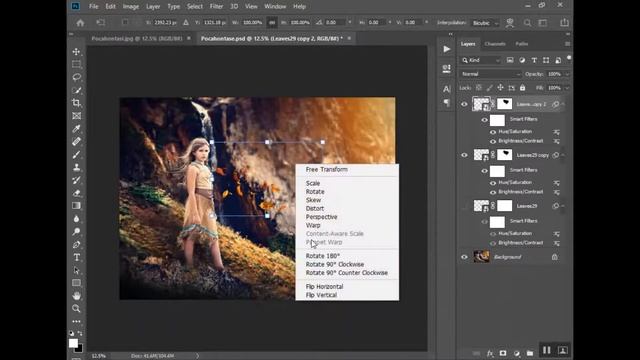This screenshot has width=640, height=360.
Task: Open the Opacity value dropdown
Action: coord(567,74)
